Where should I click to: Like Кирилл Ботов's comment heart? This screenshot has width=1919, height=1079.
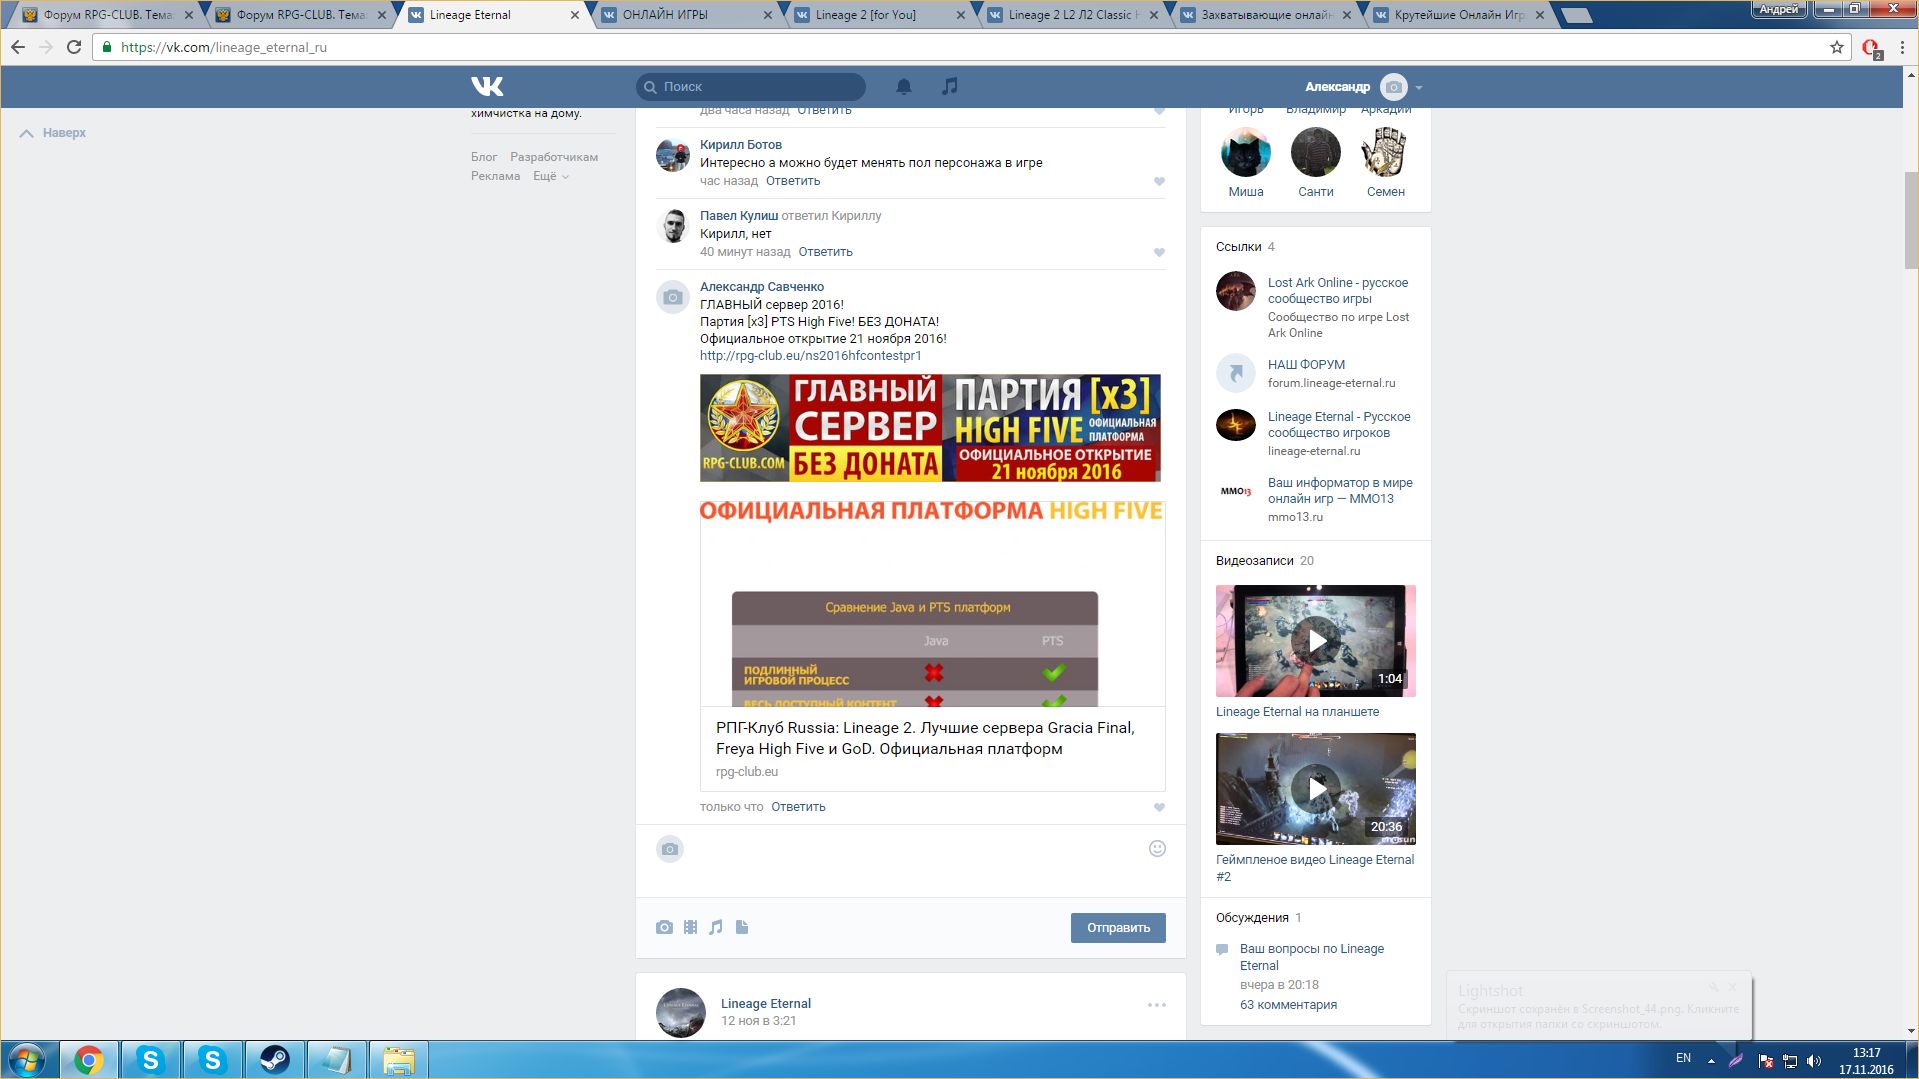(1159, 181)
